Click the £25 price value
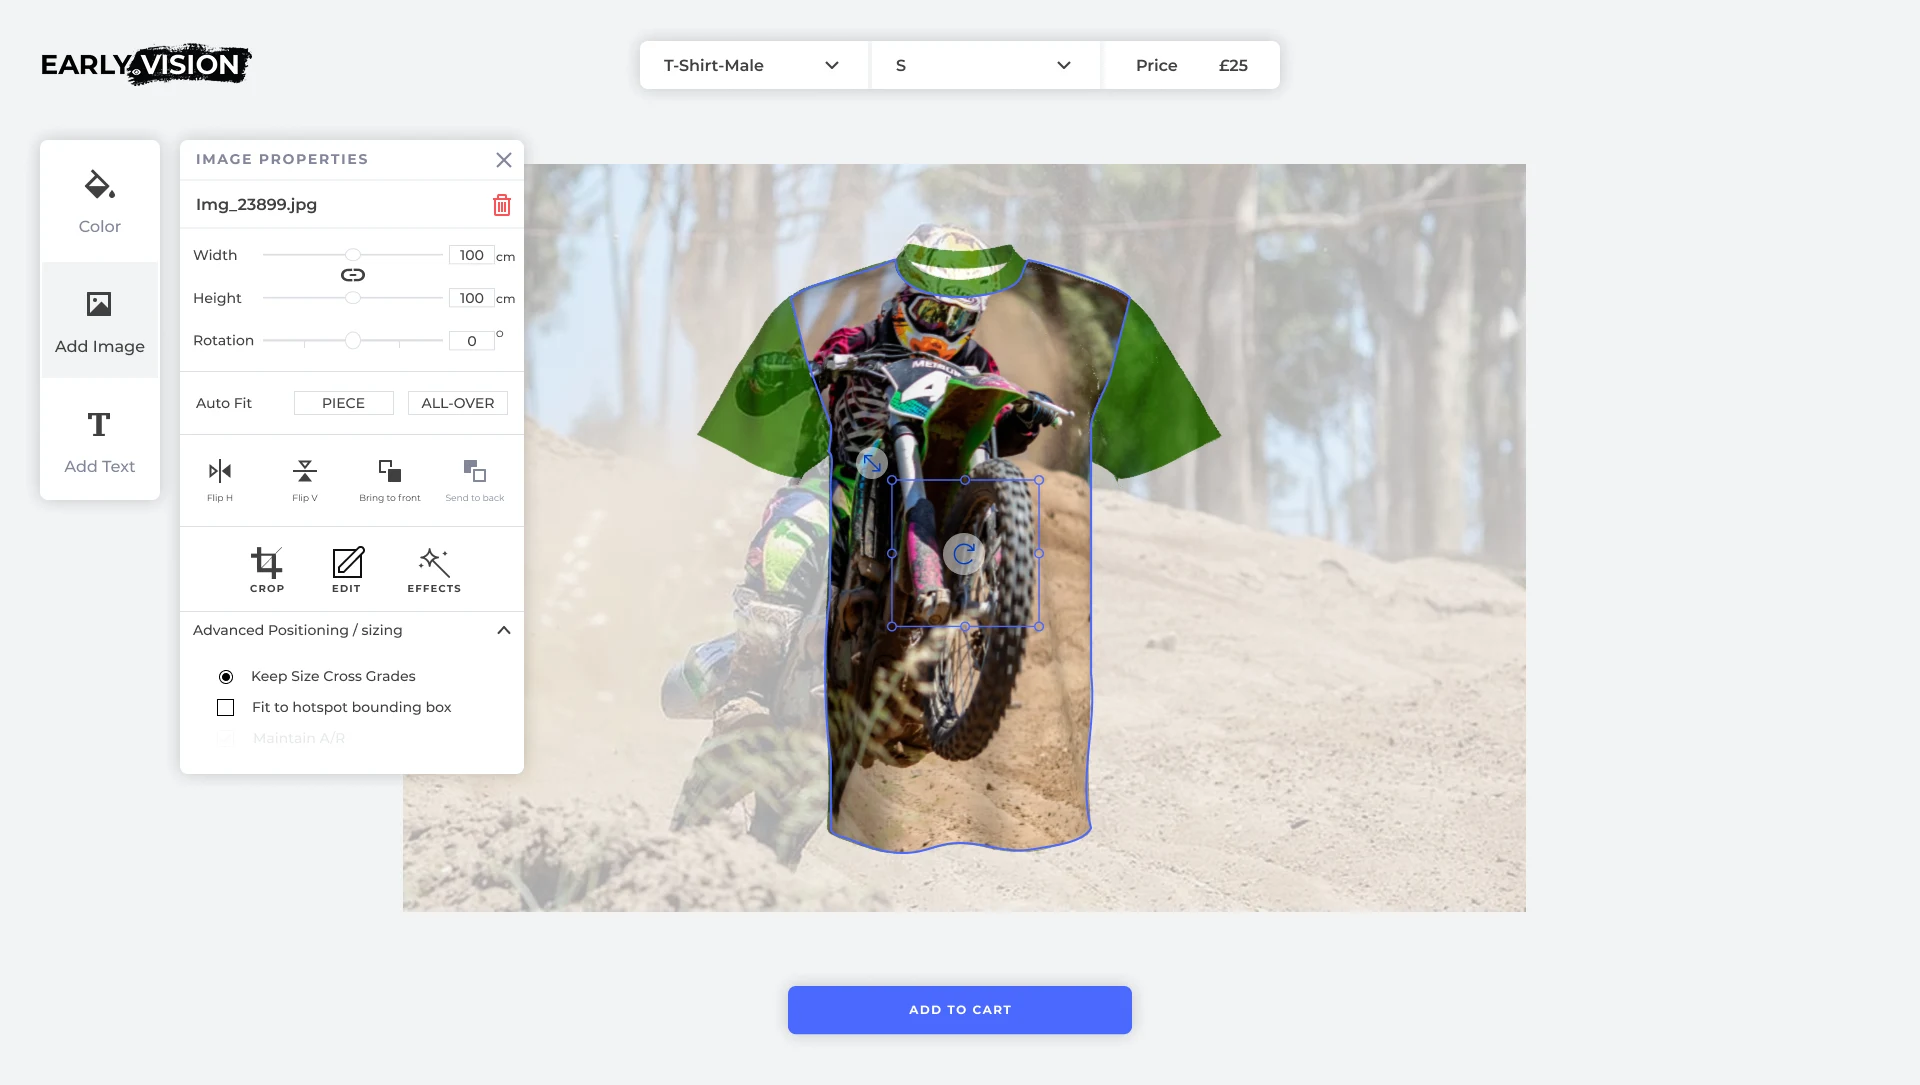The height and width of the screenshot is (1085, 1920). 1233,65
